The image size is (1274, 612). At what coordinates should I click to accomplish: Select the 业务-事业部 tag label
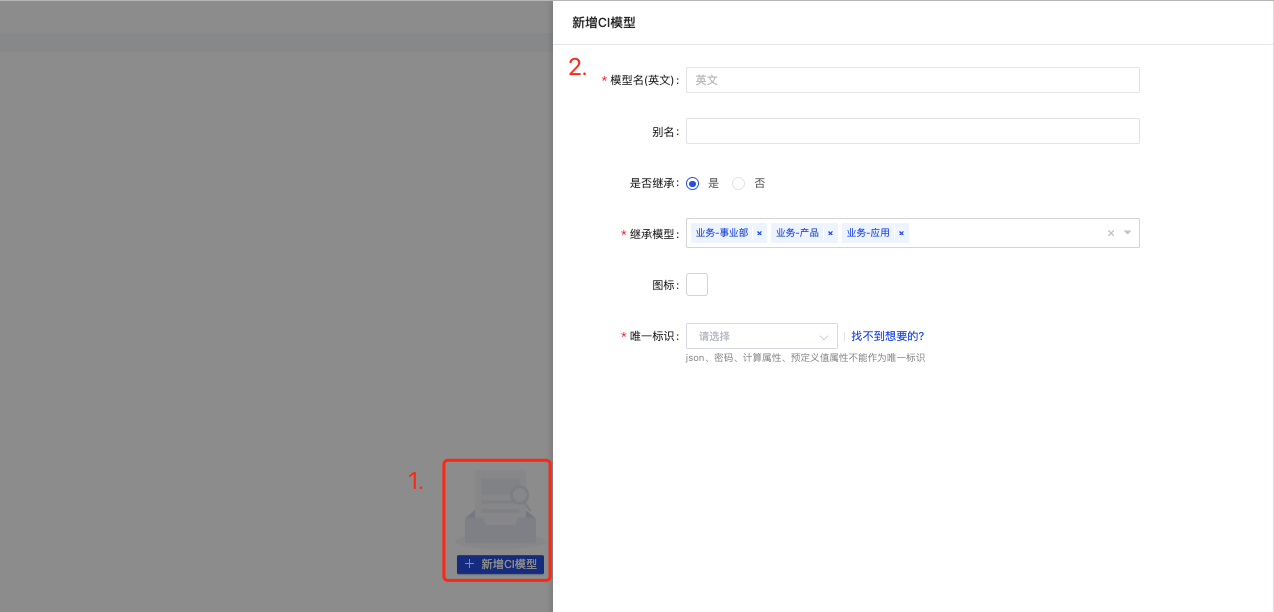(721, 233)
